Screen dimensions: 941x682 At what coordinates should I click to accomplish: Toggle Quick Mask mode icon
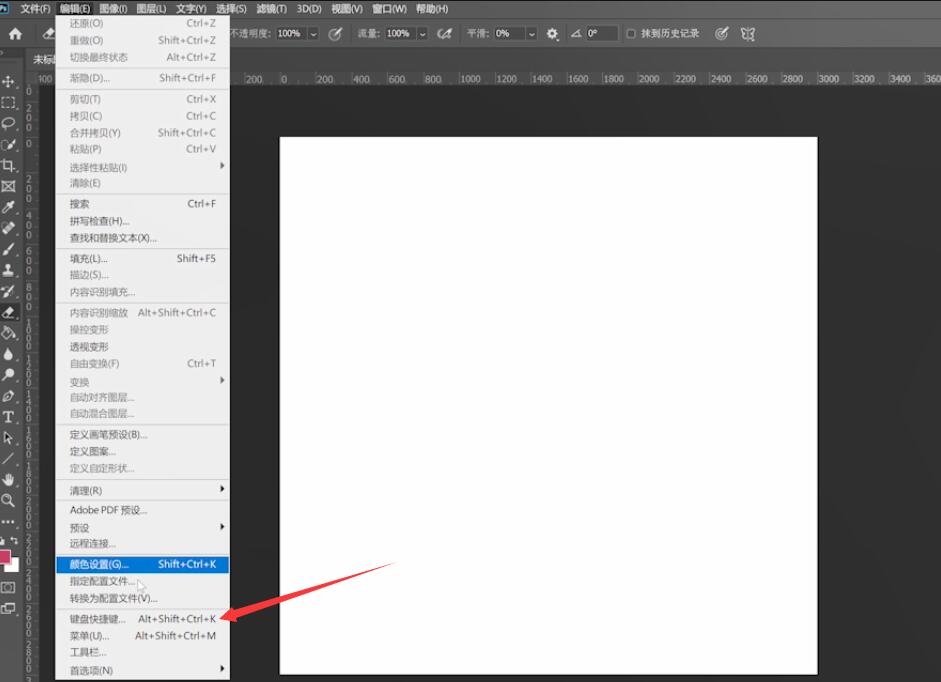coord(8,587)
